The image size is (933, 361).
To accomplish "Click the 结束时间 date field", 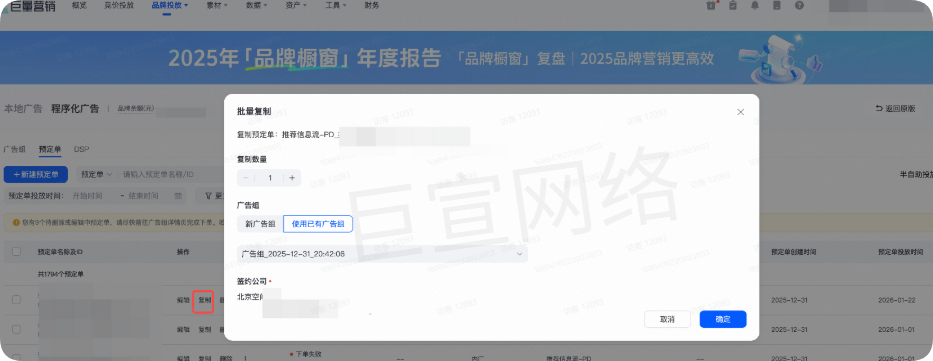I will coord(143,196).
